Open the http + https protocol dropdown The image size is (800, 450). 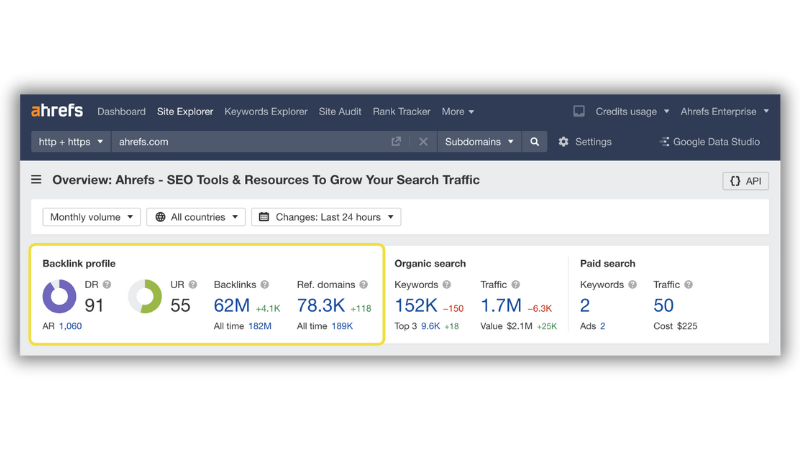click(70, 142)
